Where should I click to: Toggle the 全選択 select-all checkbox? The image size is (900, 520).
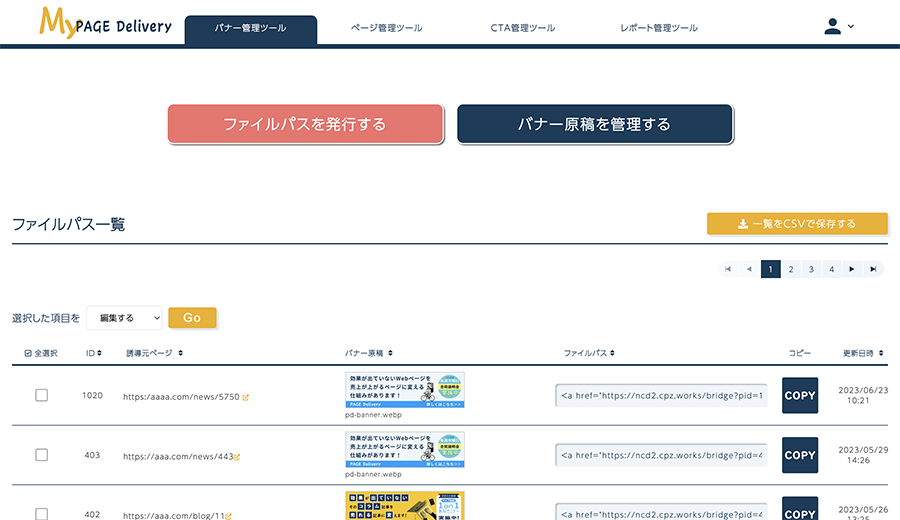[27, 353]
